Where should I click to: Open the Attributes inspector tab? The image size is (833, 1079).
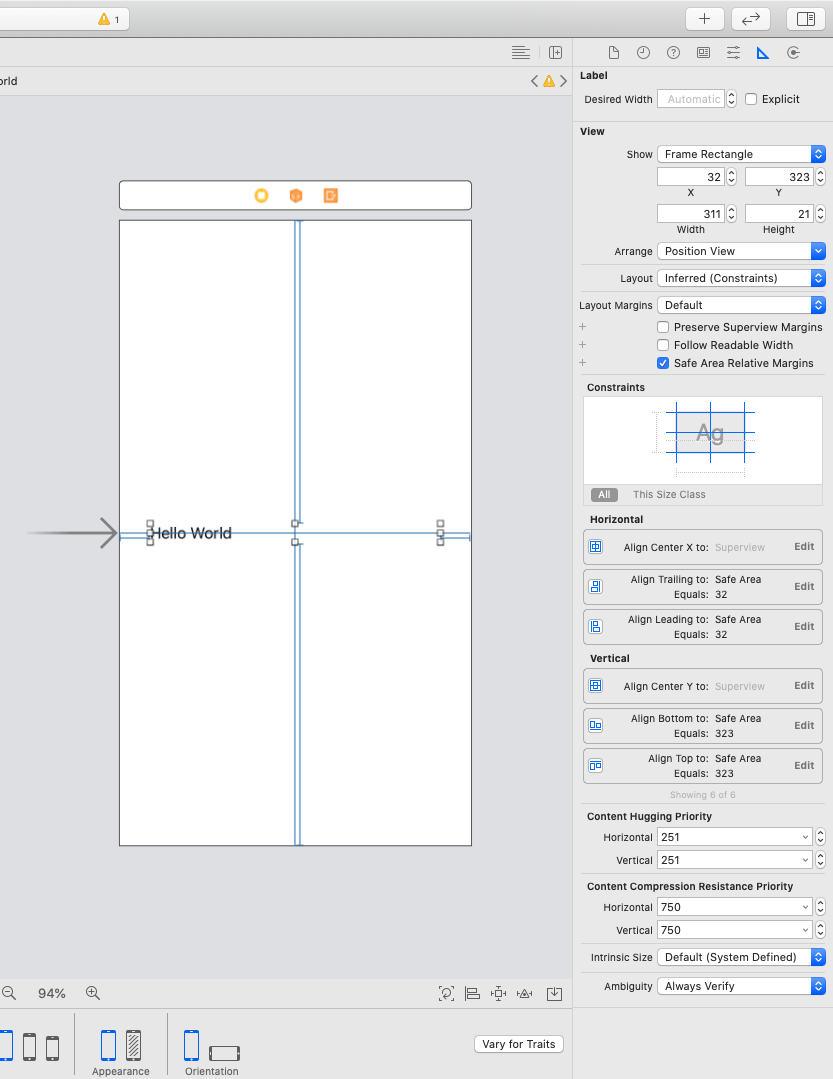733,53
